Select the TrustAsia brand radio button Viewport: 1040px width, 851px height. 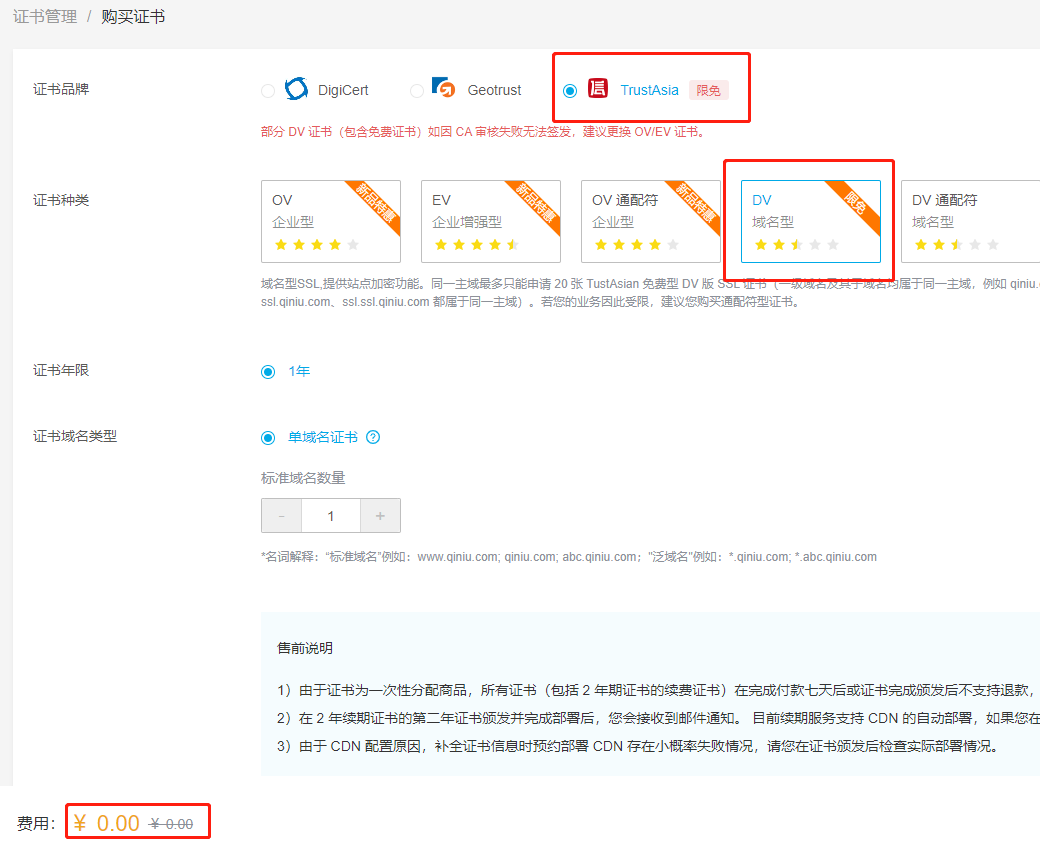click(570, 91)
